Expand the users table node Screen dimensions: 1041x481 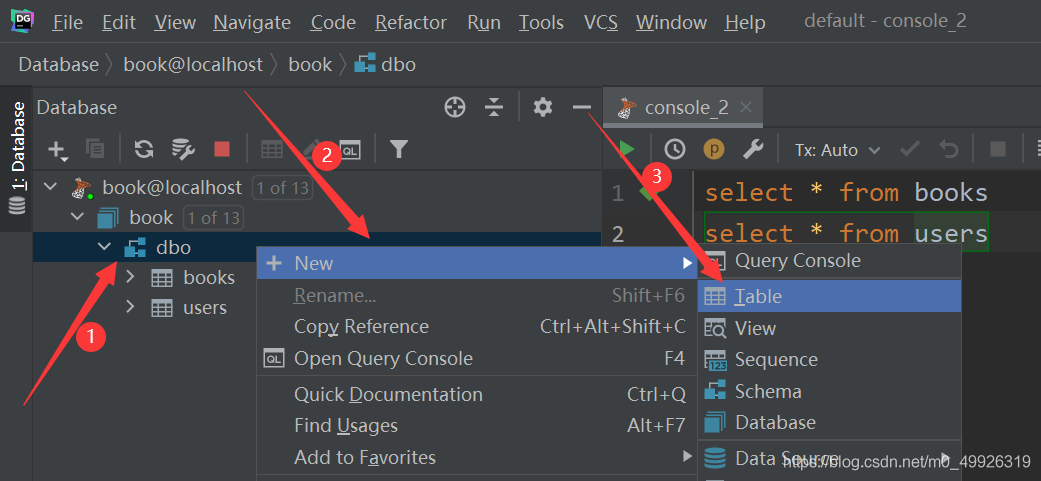point(130,307)
